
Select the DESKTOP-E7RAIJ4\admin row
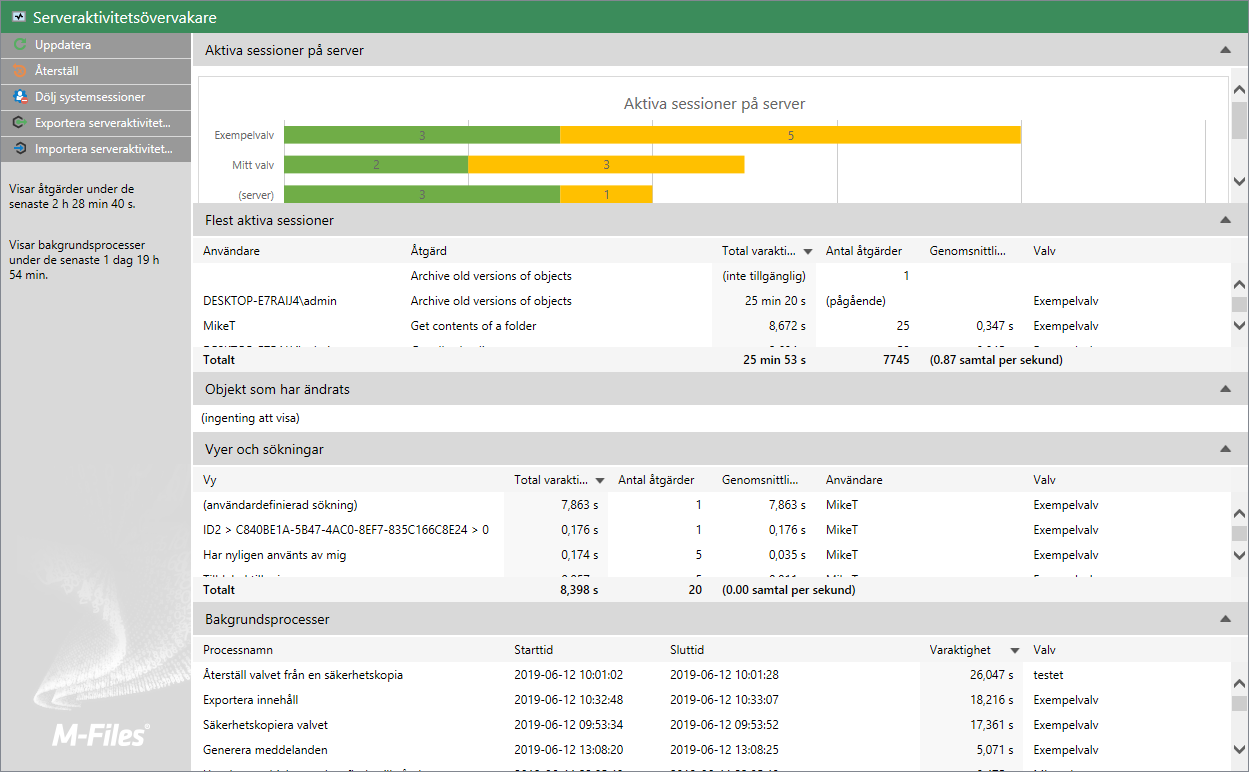click(712, 300)
